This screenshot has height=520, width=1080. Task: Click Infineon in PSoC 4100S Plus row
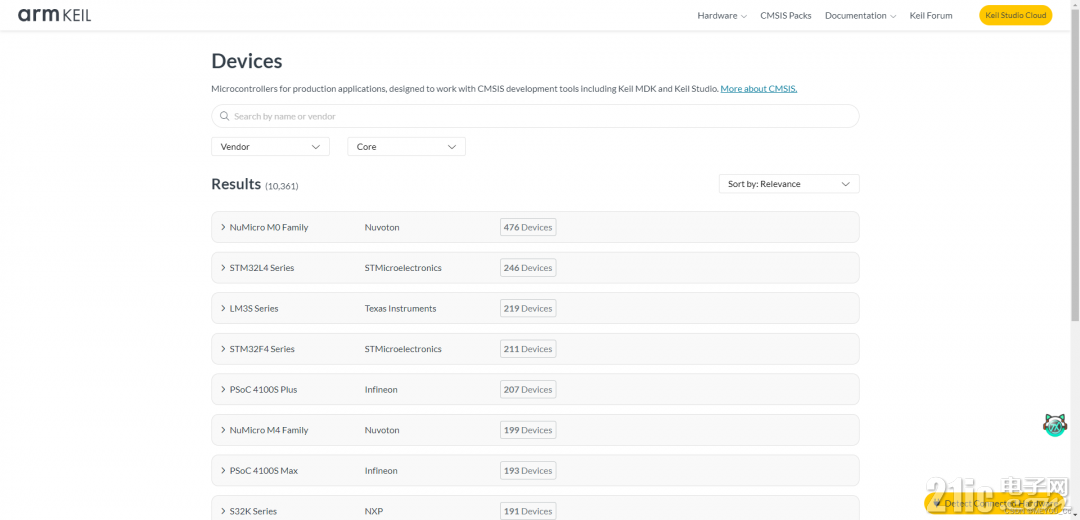tap(381, 390)
